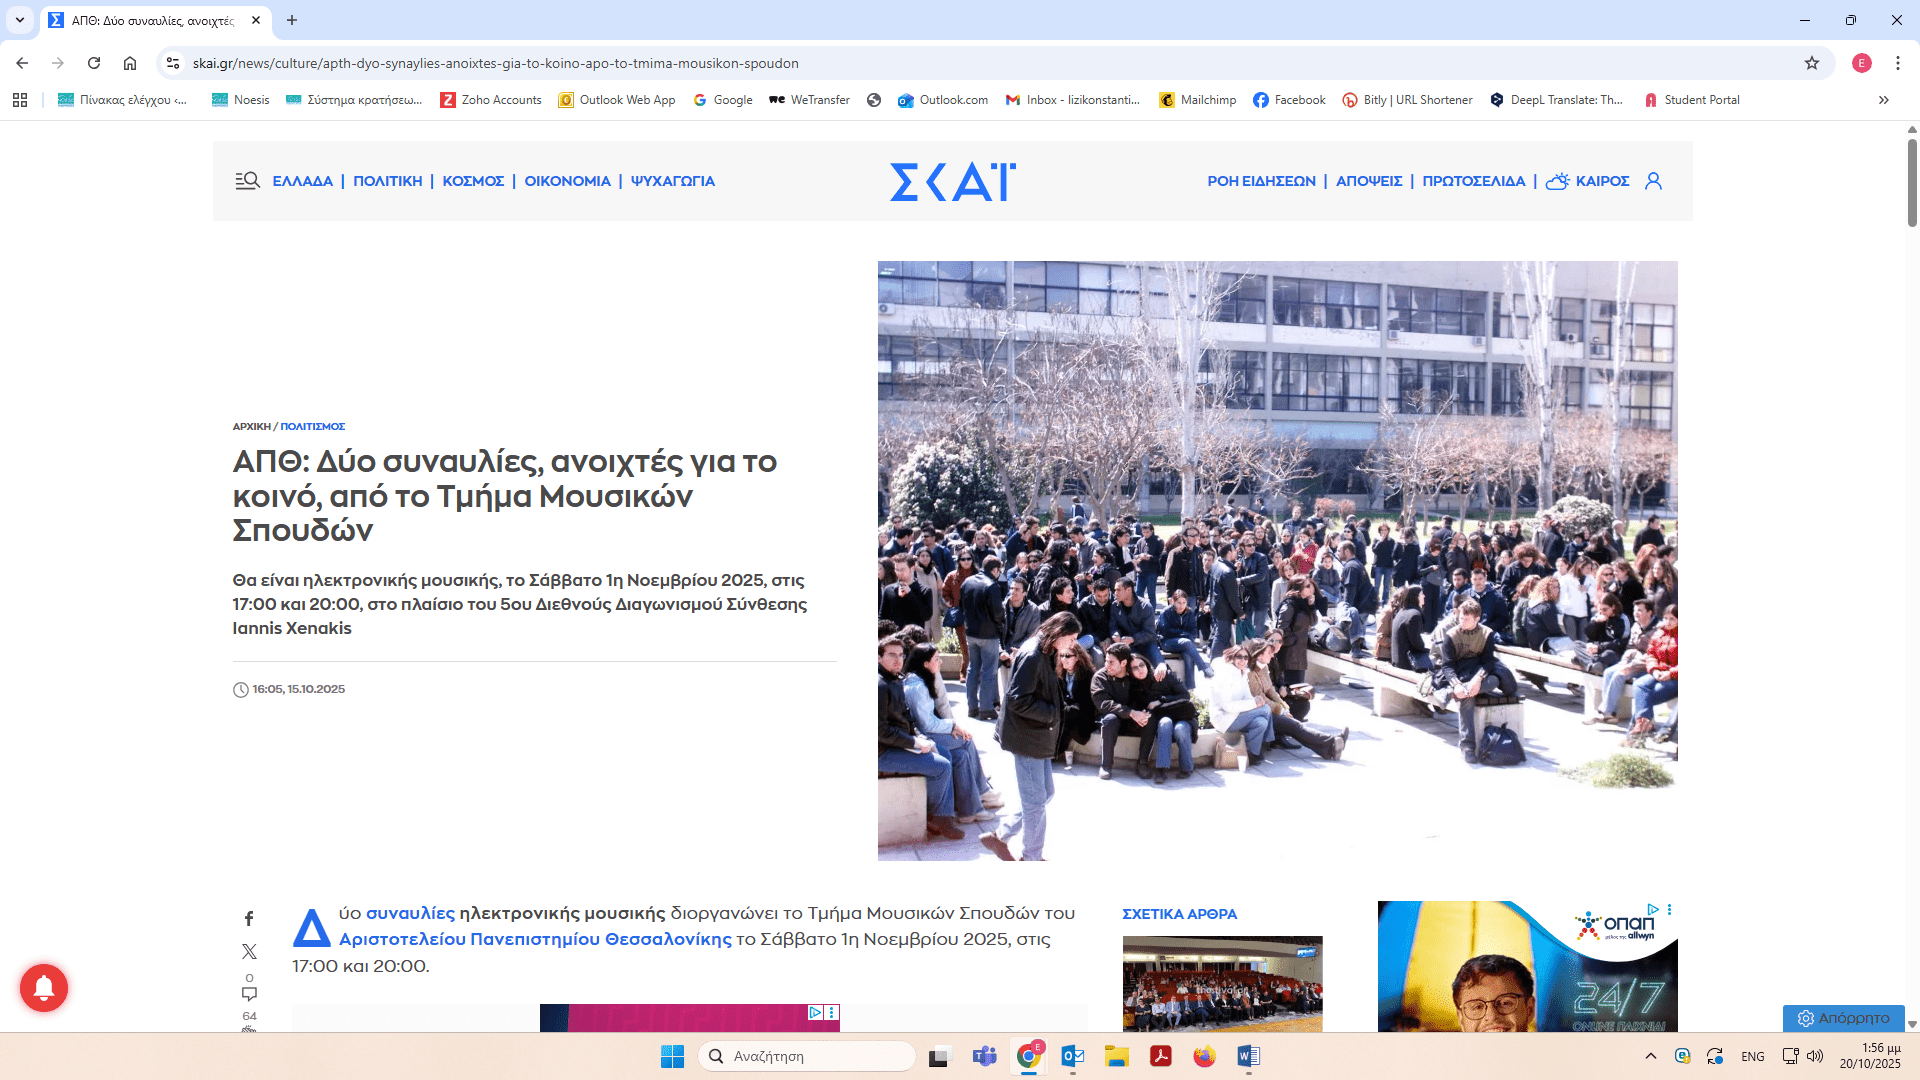Show hidden system tray icons
1920x1080 pixels.
point(1650,1056)
